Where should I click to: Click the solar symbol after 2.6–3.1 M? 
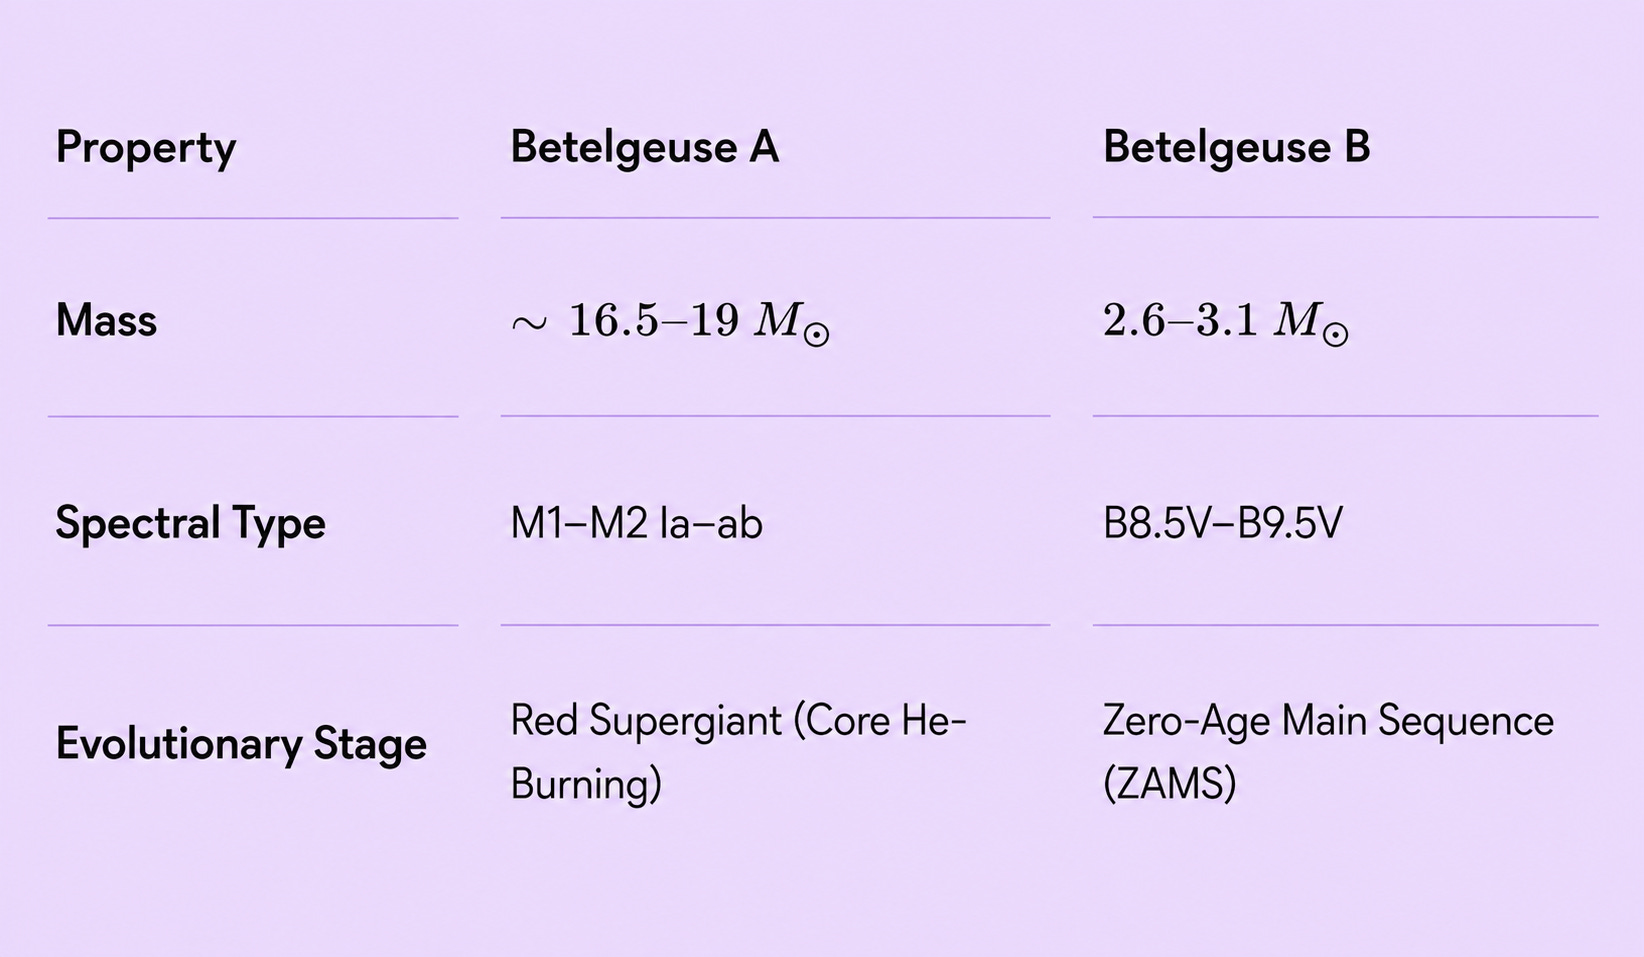(1336, 334)
